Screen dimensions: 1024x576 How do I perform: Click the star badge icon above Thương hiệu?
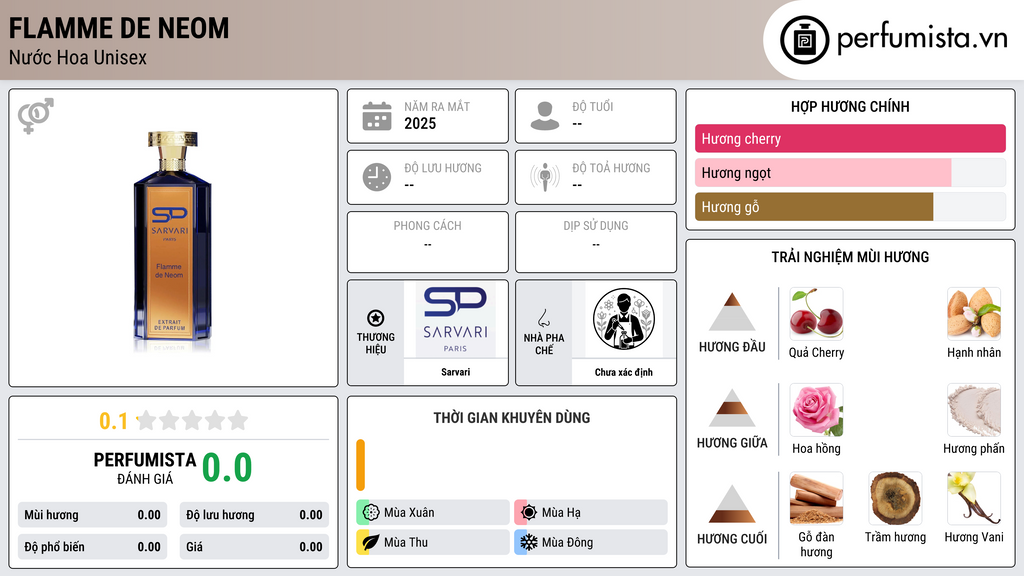click(376, 318)
